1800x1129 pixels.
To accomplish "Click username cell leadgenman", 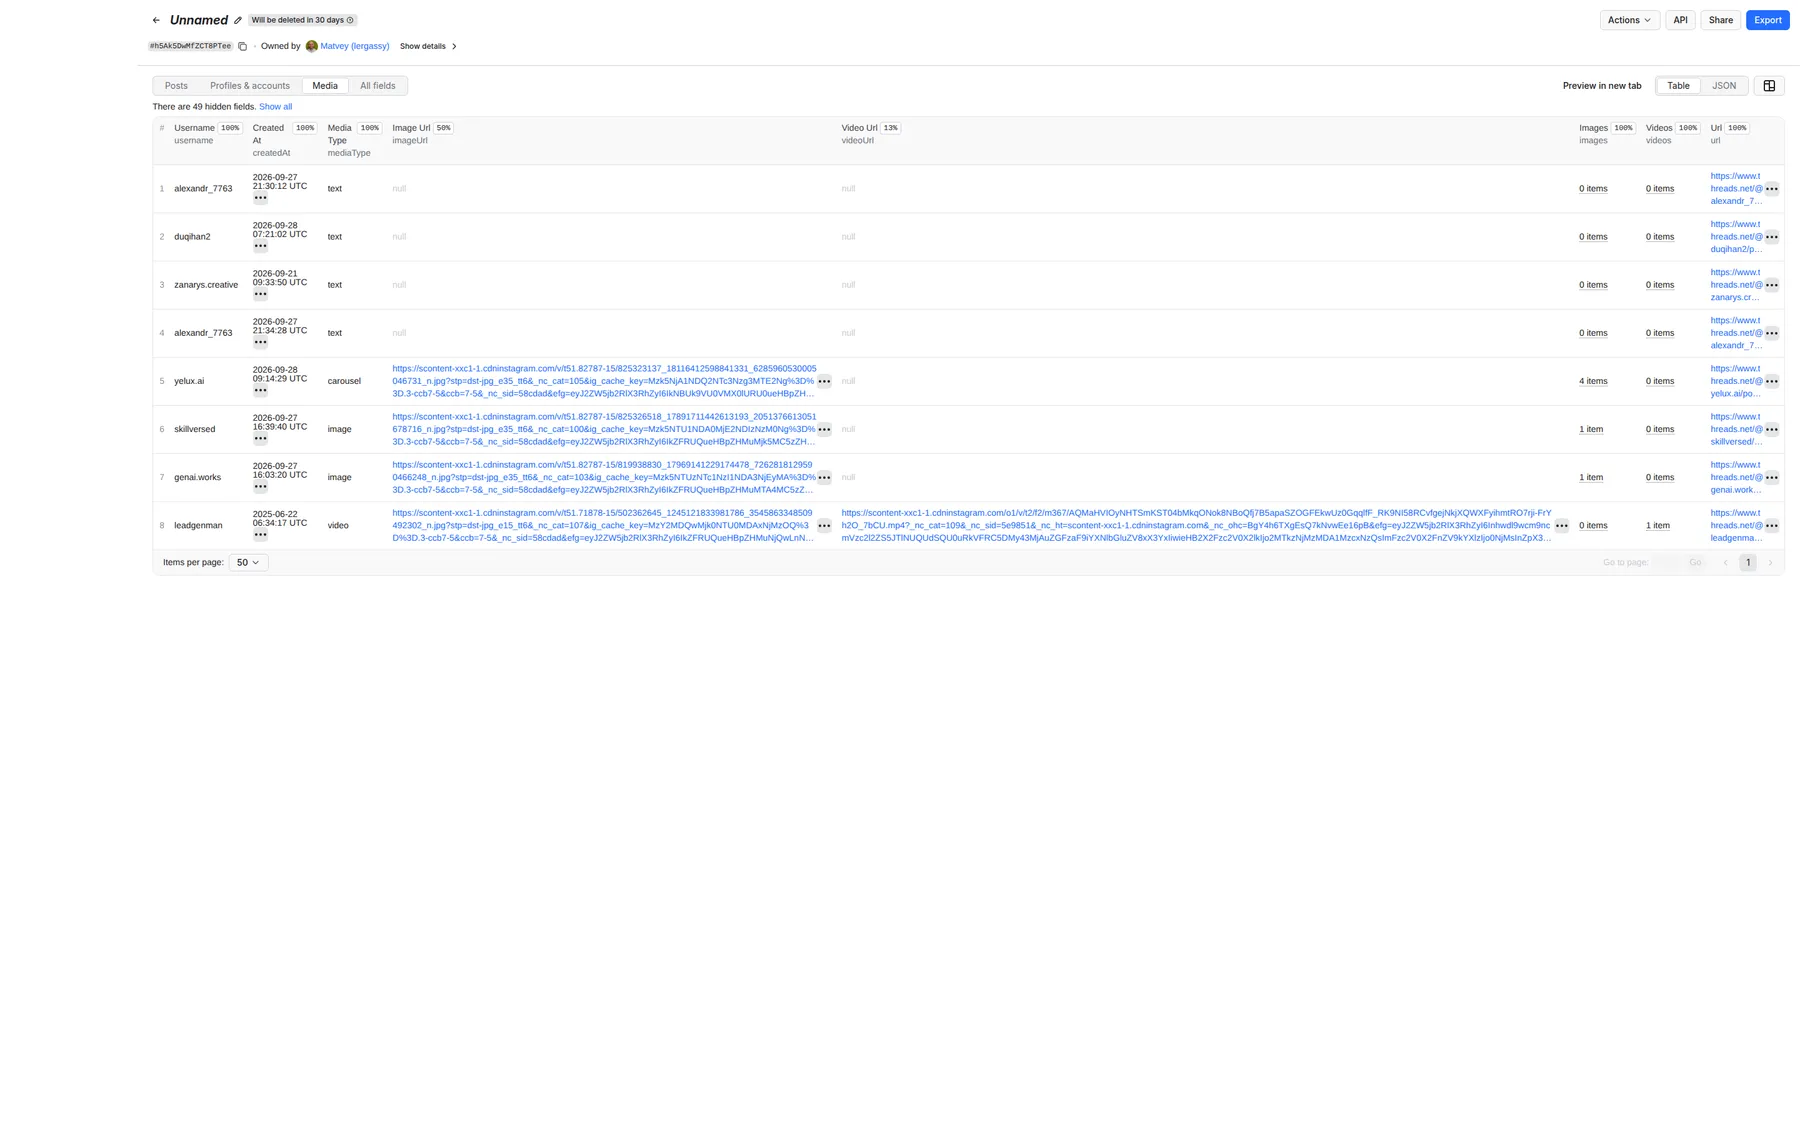I will pos(198,525).
